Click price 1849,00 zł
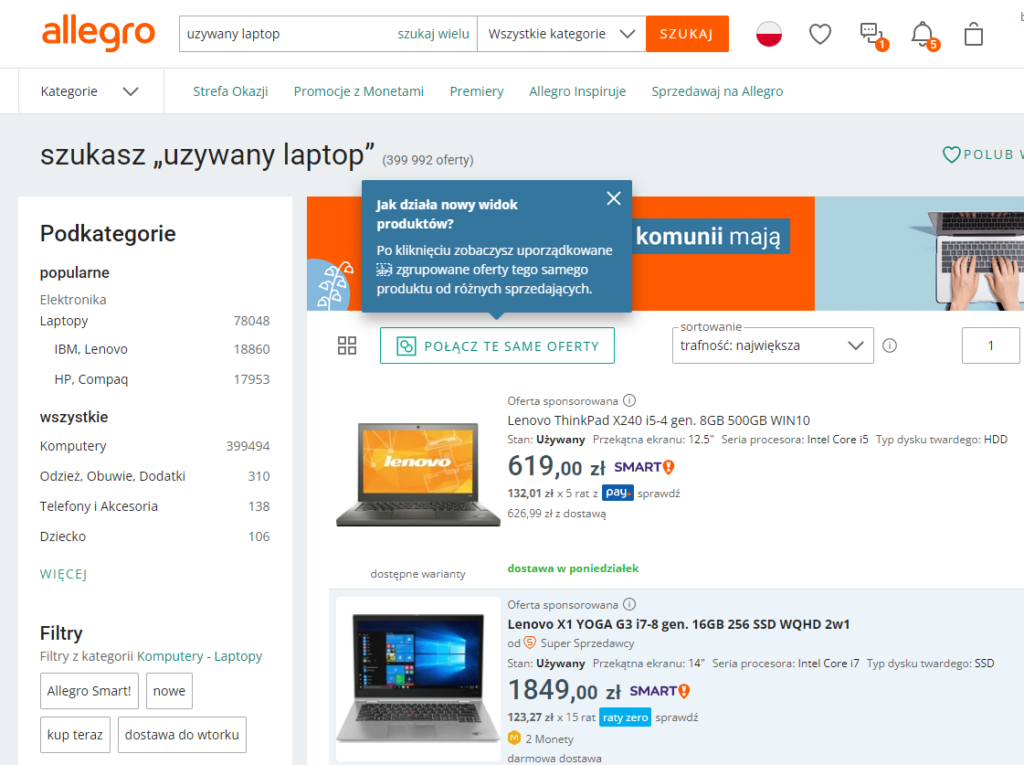1024x765 pixels. (564, 691)
